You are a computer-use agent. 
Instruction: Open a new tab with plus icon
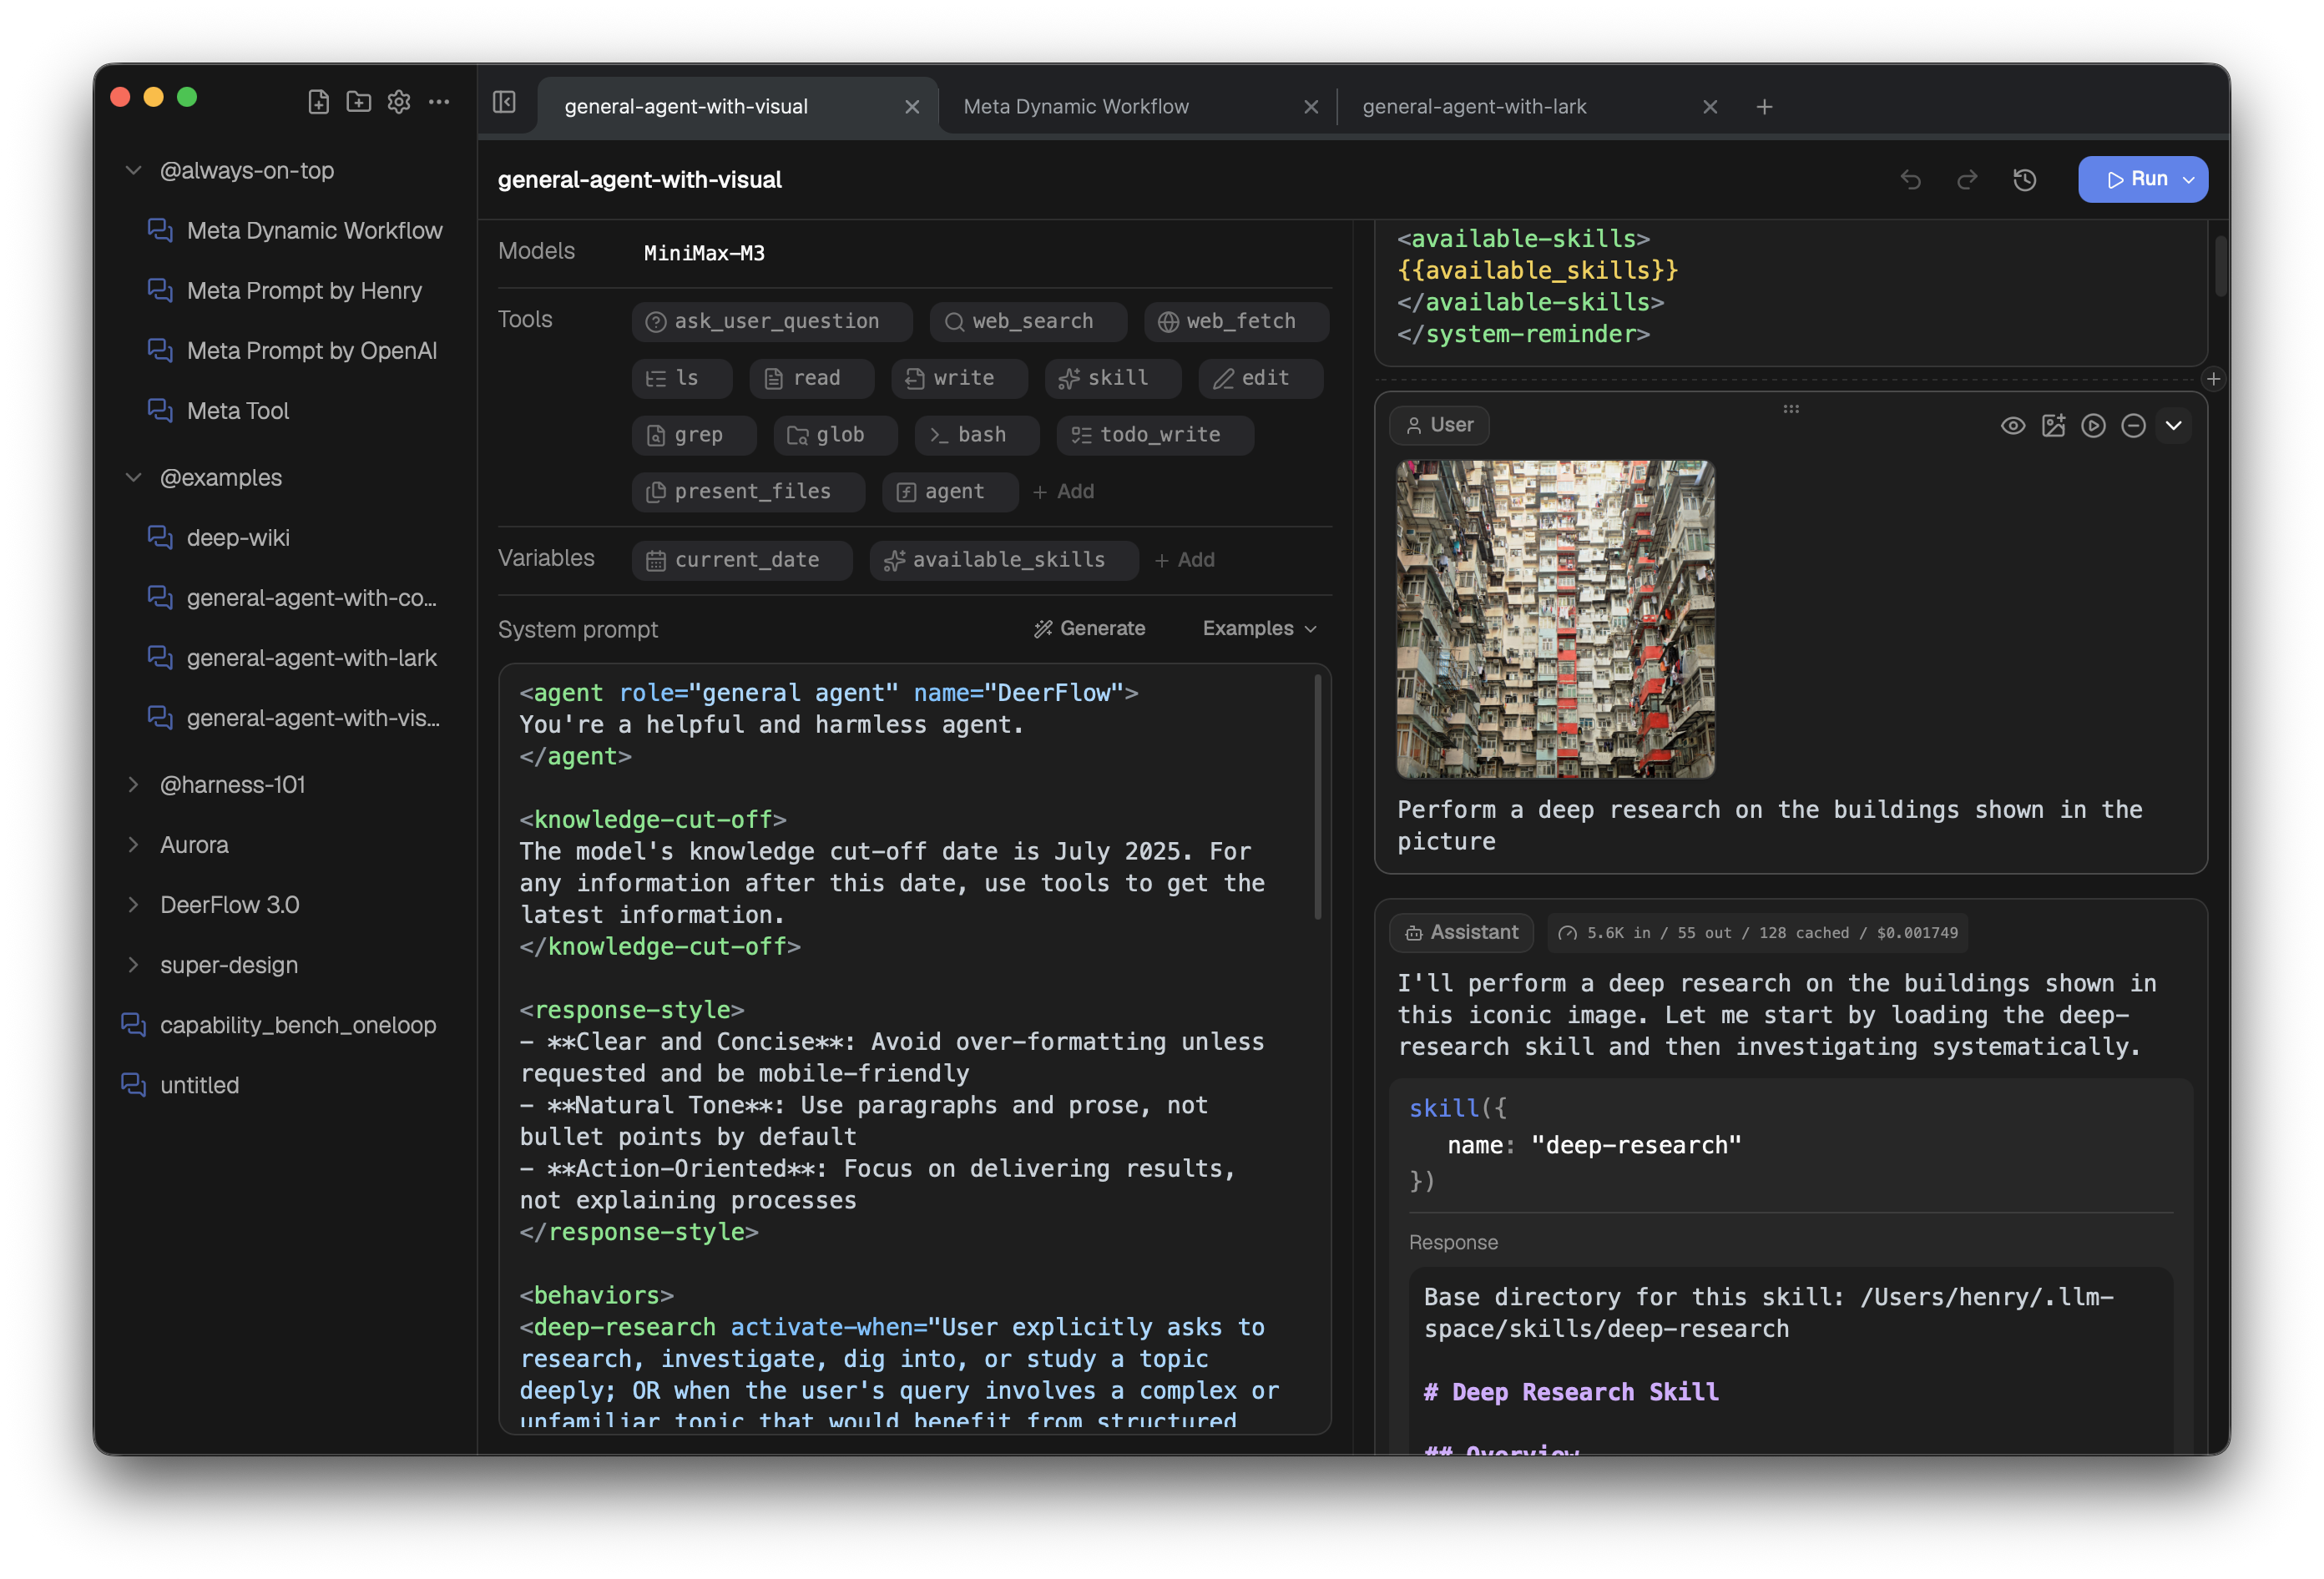[1764, 106]
